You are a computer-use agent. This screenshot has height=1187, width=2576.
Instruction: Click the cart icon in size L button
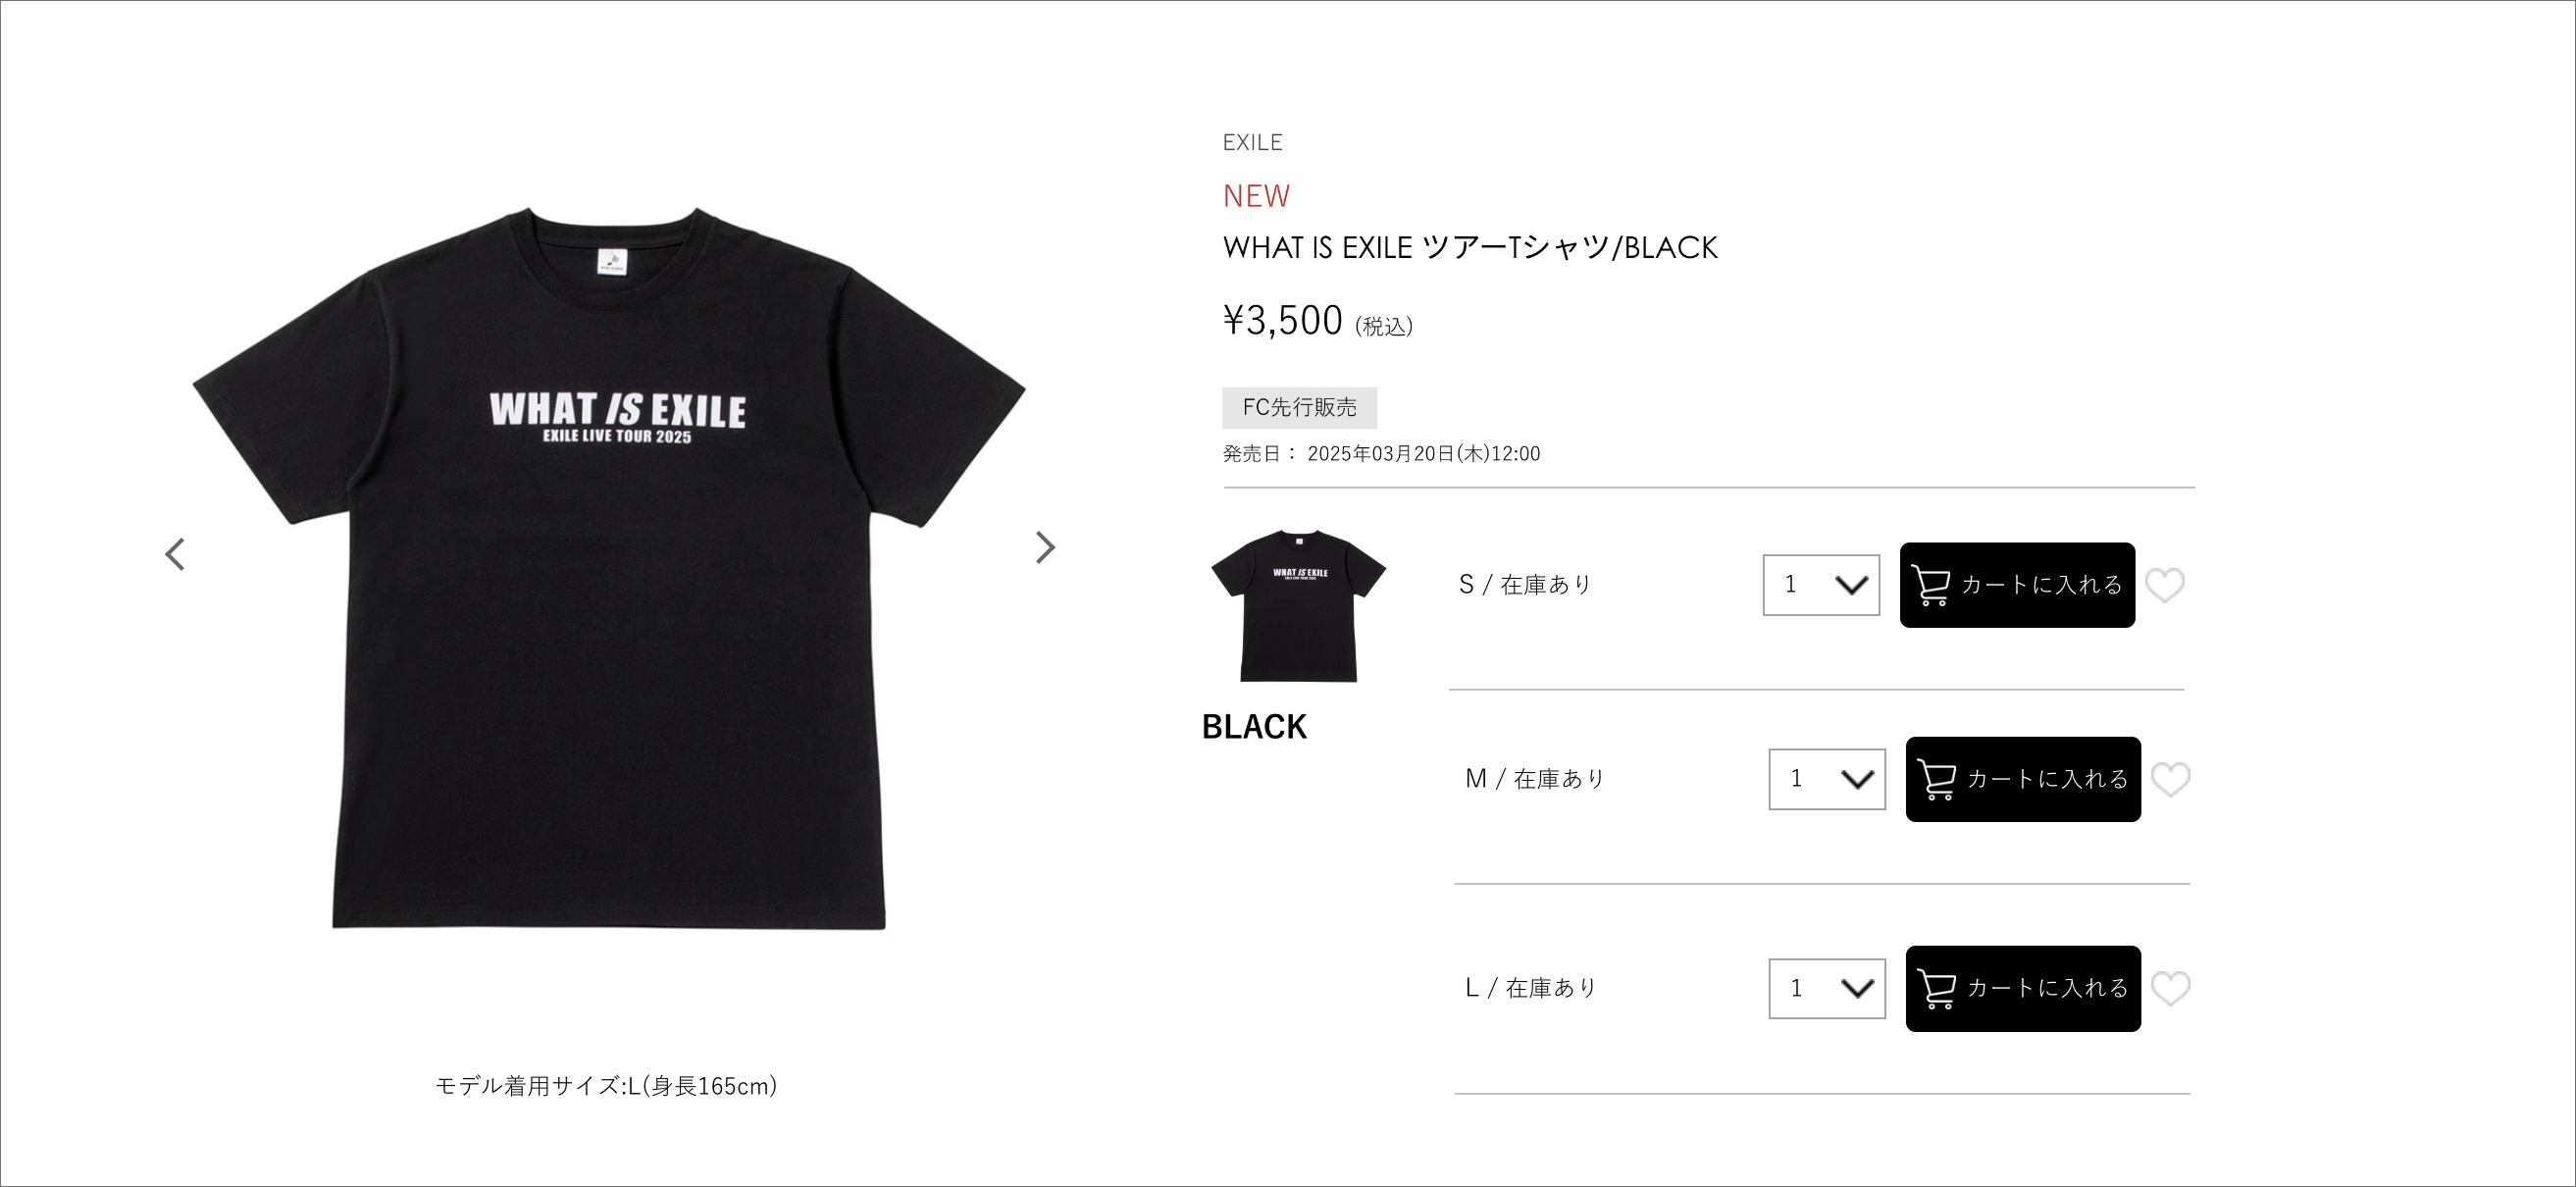[1936, 988]
